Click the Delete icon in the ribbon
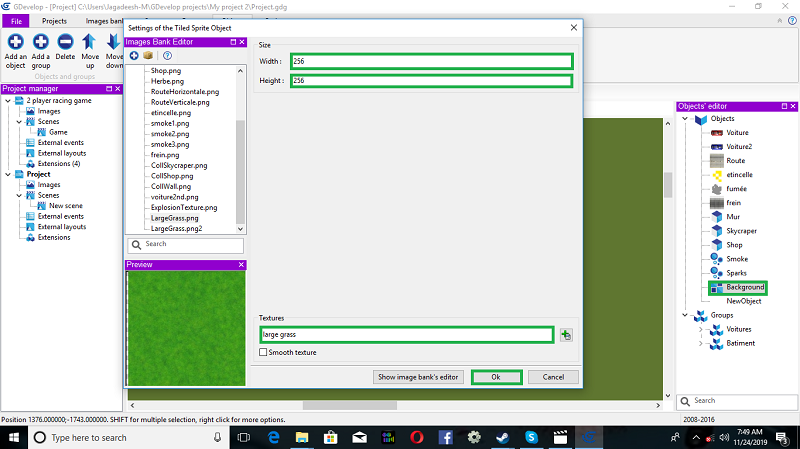The width and height of the screenshot is (800, 449). point(65,42)
